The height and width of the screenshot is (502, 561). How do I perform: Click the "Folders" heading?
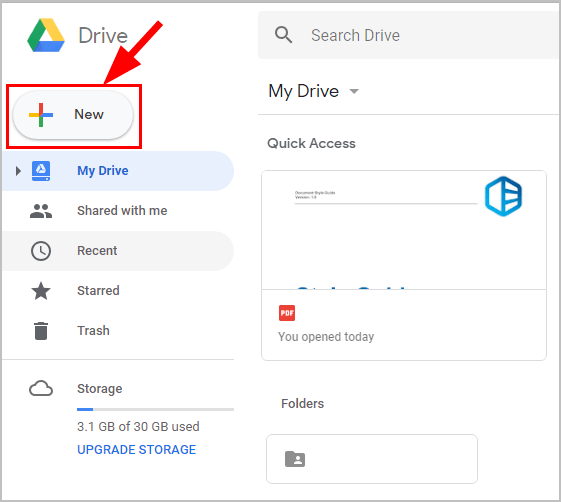tap(302, 404)
